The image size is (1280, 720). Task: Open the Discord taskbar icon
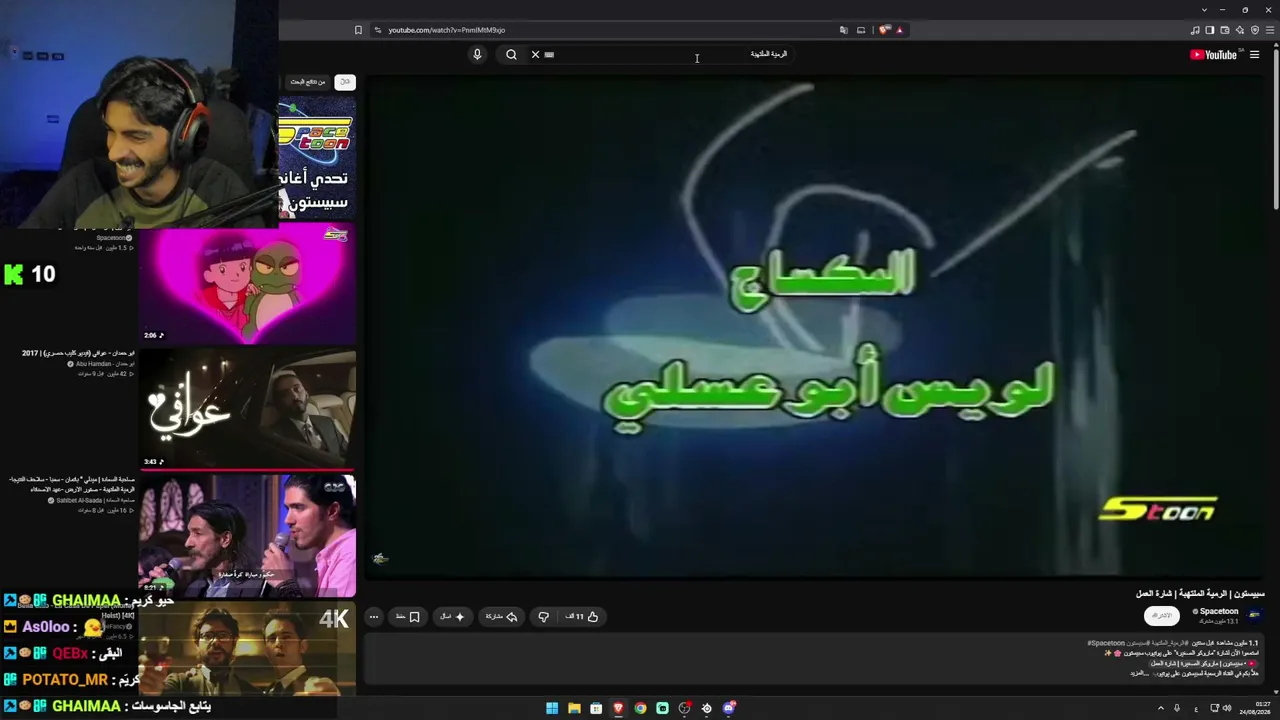point(729,708)
